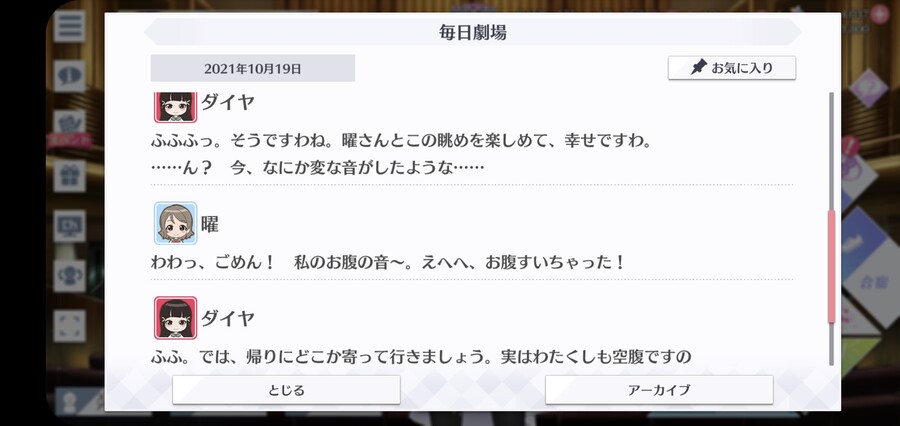Tap the notice speech bubble icon
Screen dimensions: 900x426
click(x=69, y=76)
